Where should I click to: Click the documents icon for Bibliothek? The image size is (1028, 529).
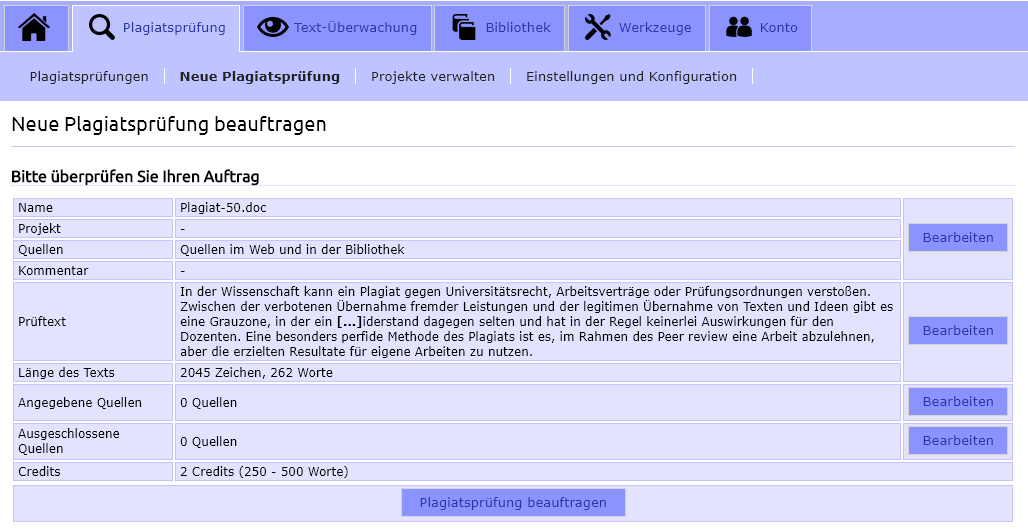click(464, 28)
